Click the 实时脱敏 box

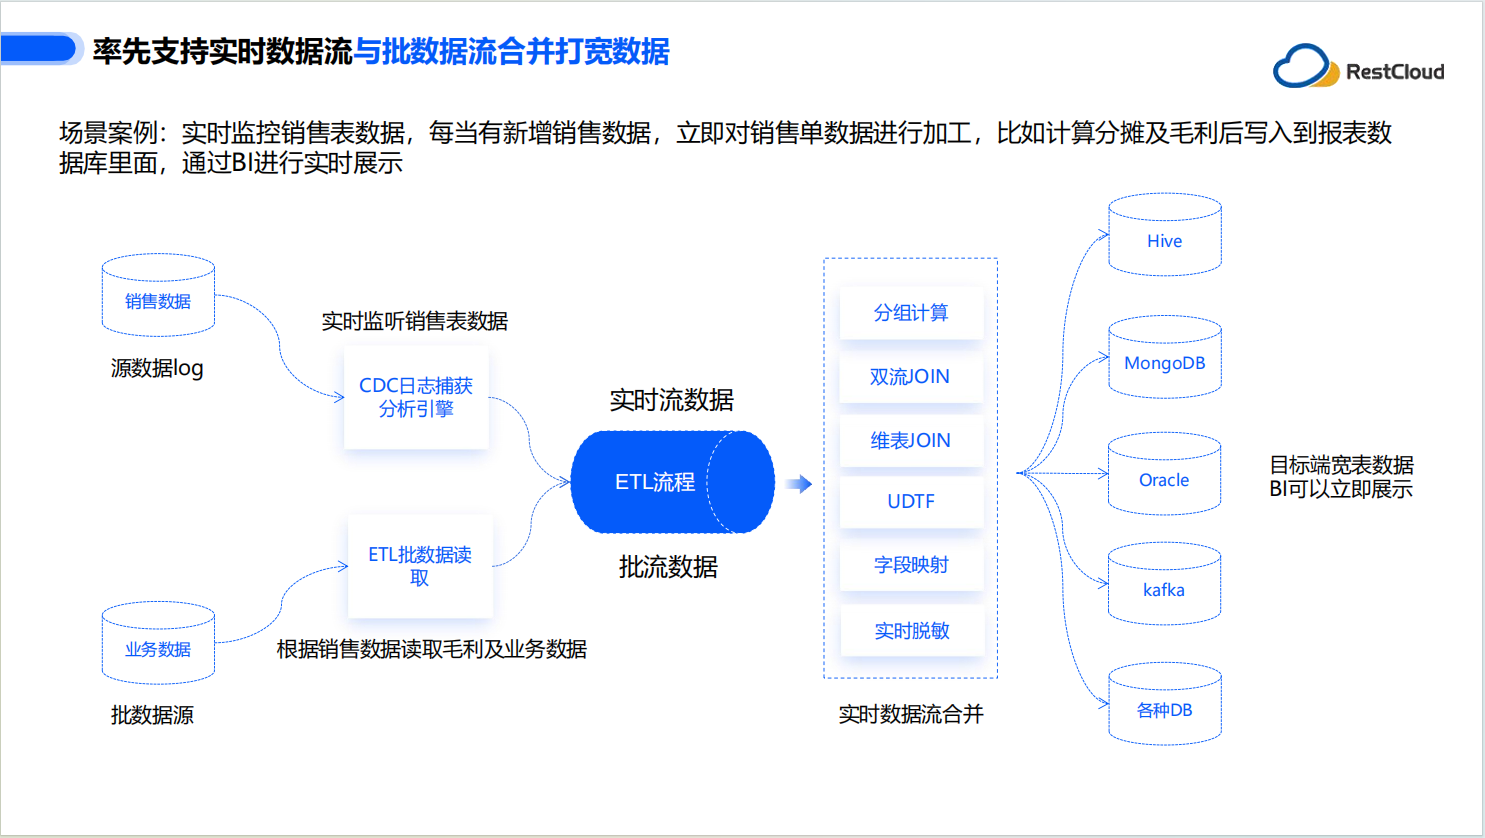[911, 631]
